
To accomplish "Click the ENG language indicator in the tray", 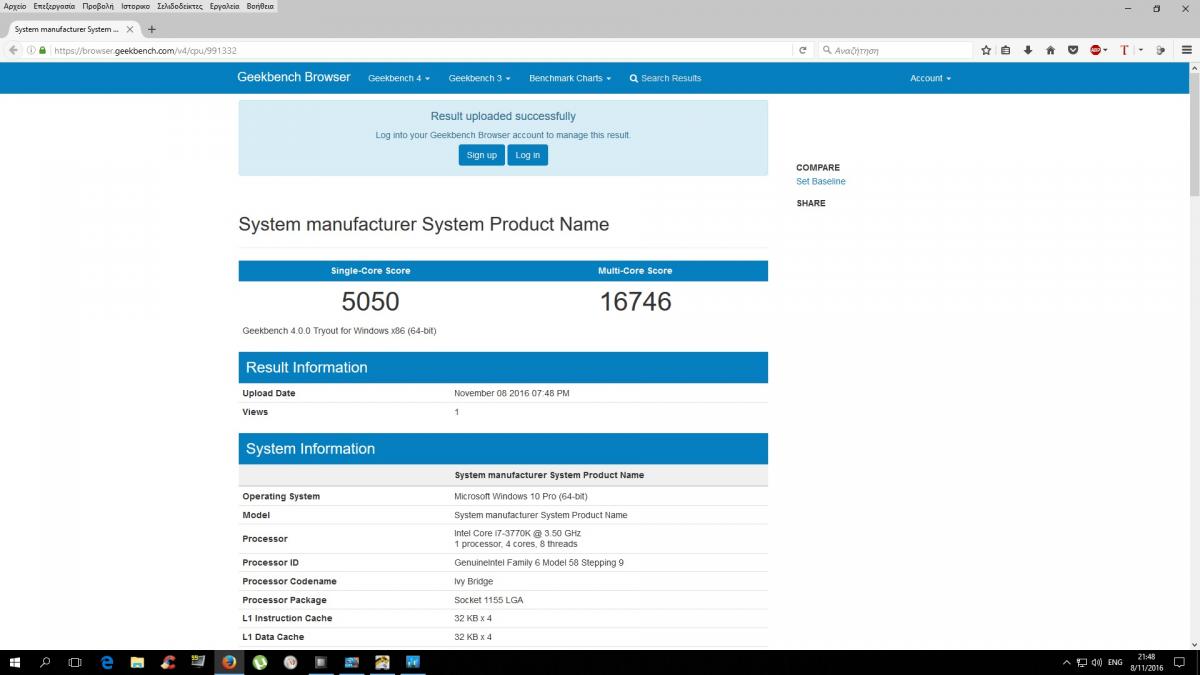I will point(1115,662).
